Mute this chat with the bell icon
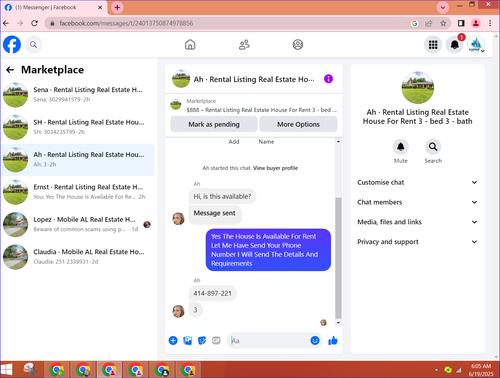 [x=401, y=147]
